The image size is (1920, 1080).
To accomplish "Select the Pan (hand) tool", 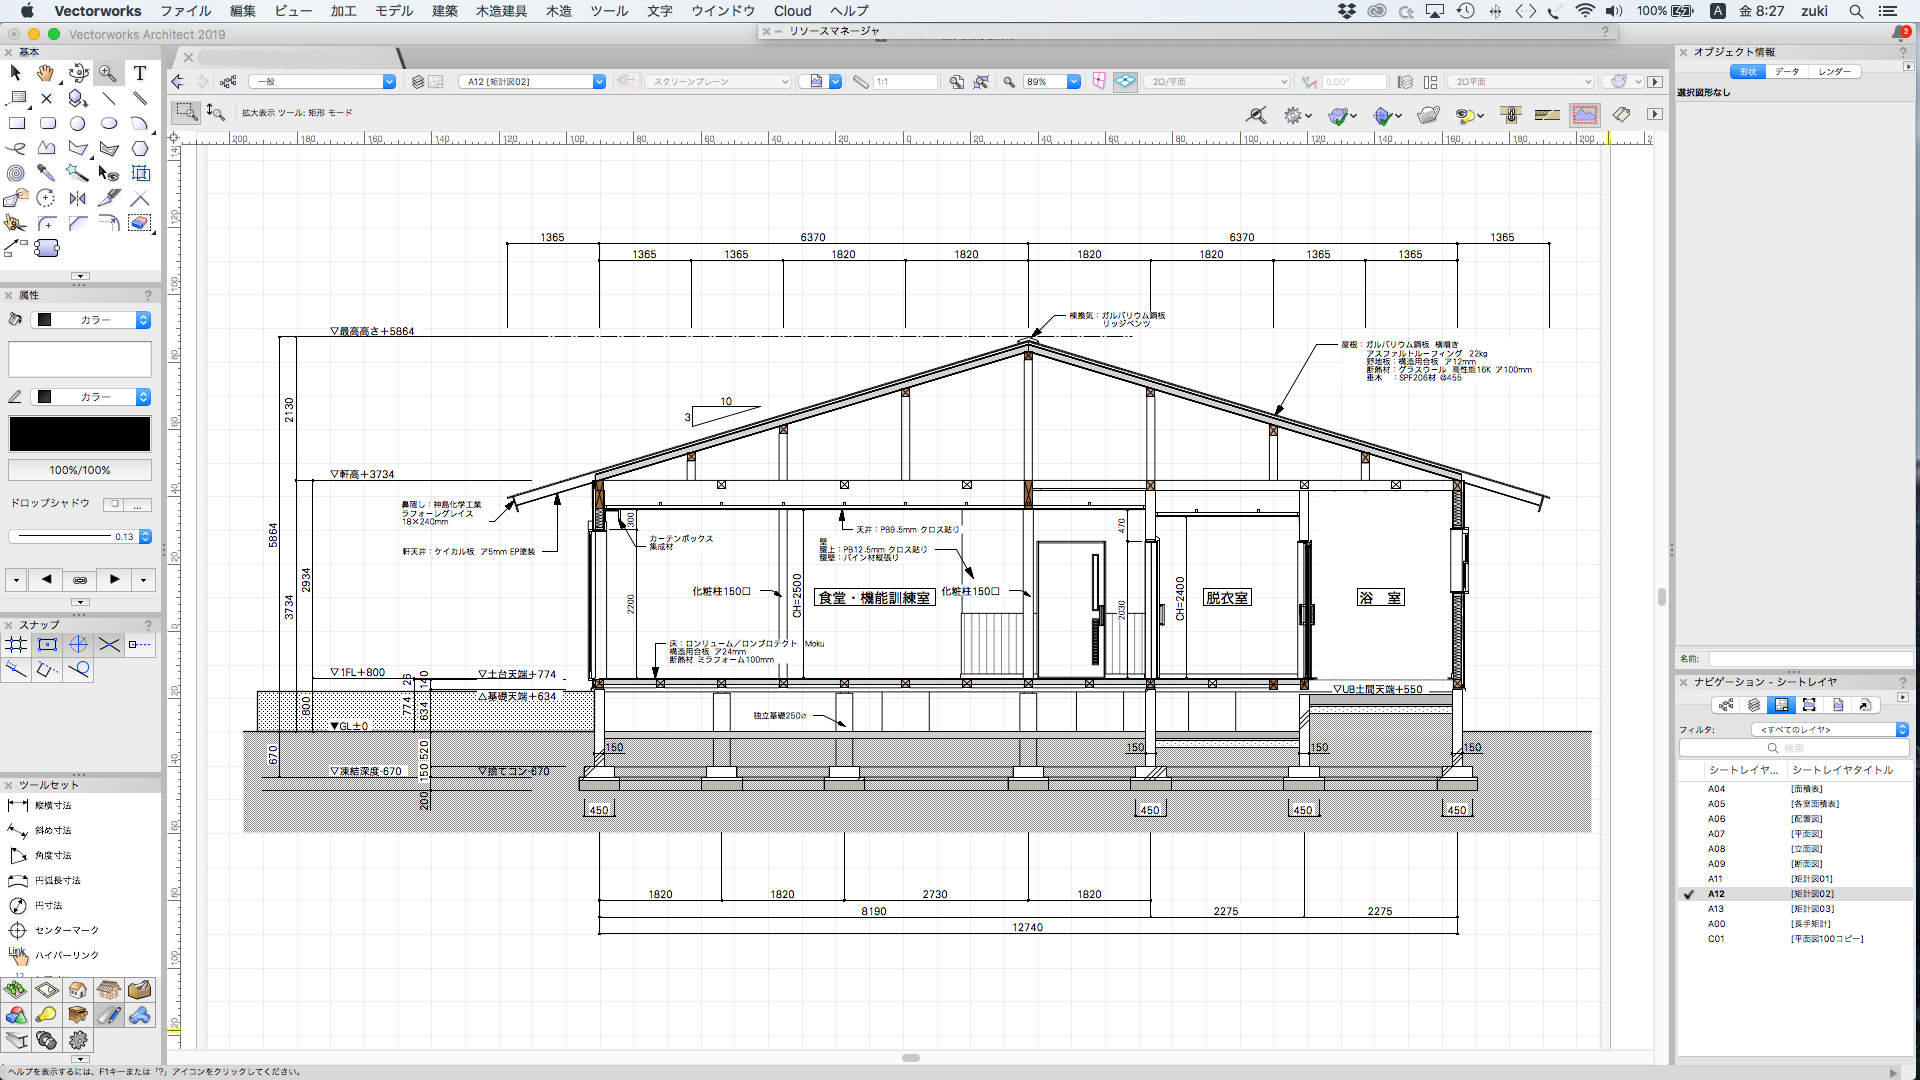I will (46, 73).
